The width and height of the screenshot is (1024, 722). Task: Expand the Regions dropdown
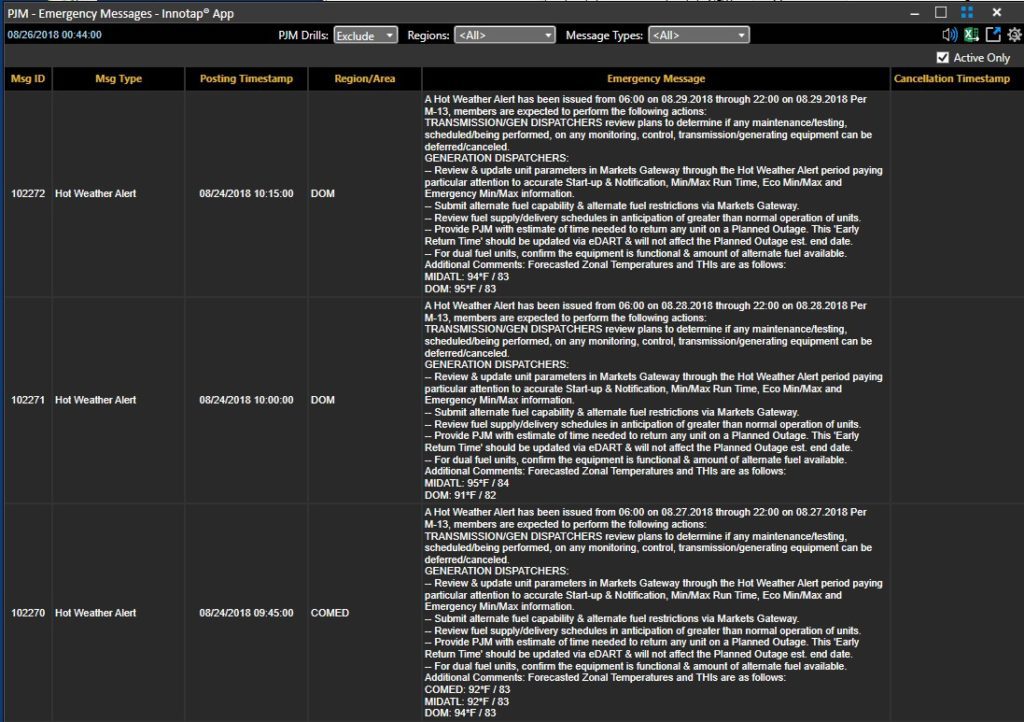point(505,35)
